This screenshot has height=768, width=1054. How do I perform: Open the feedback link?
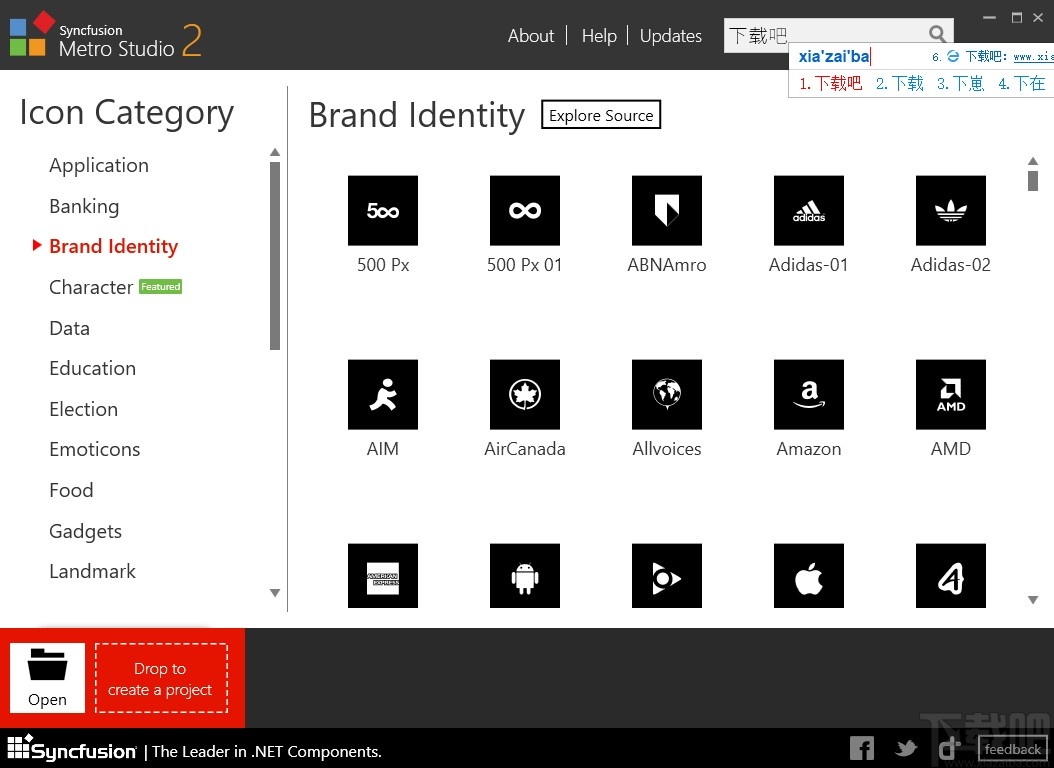click(x=1012, y=749)
